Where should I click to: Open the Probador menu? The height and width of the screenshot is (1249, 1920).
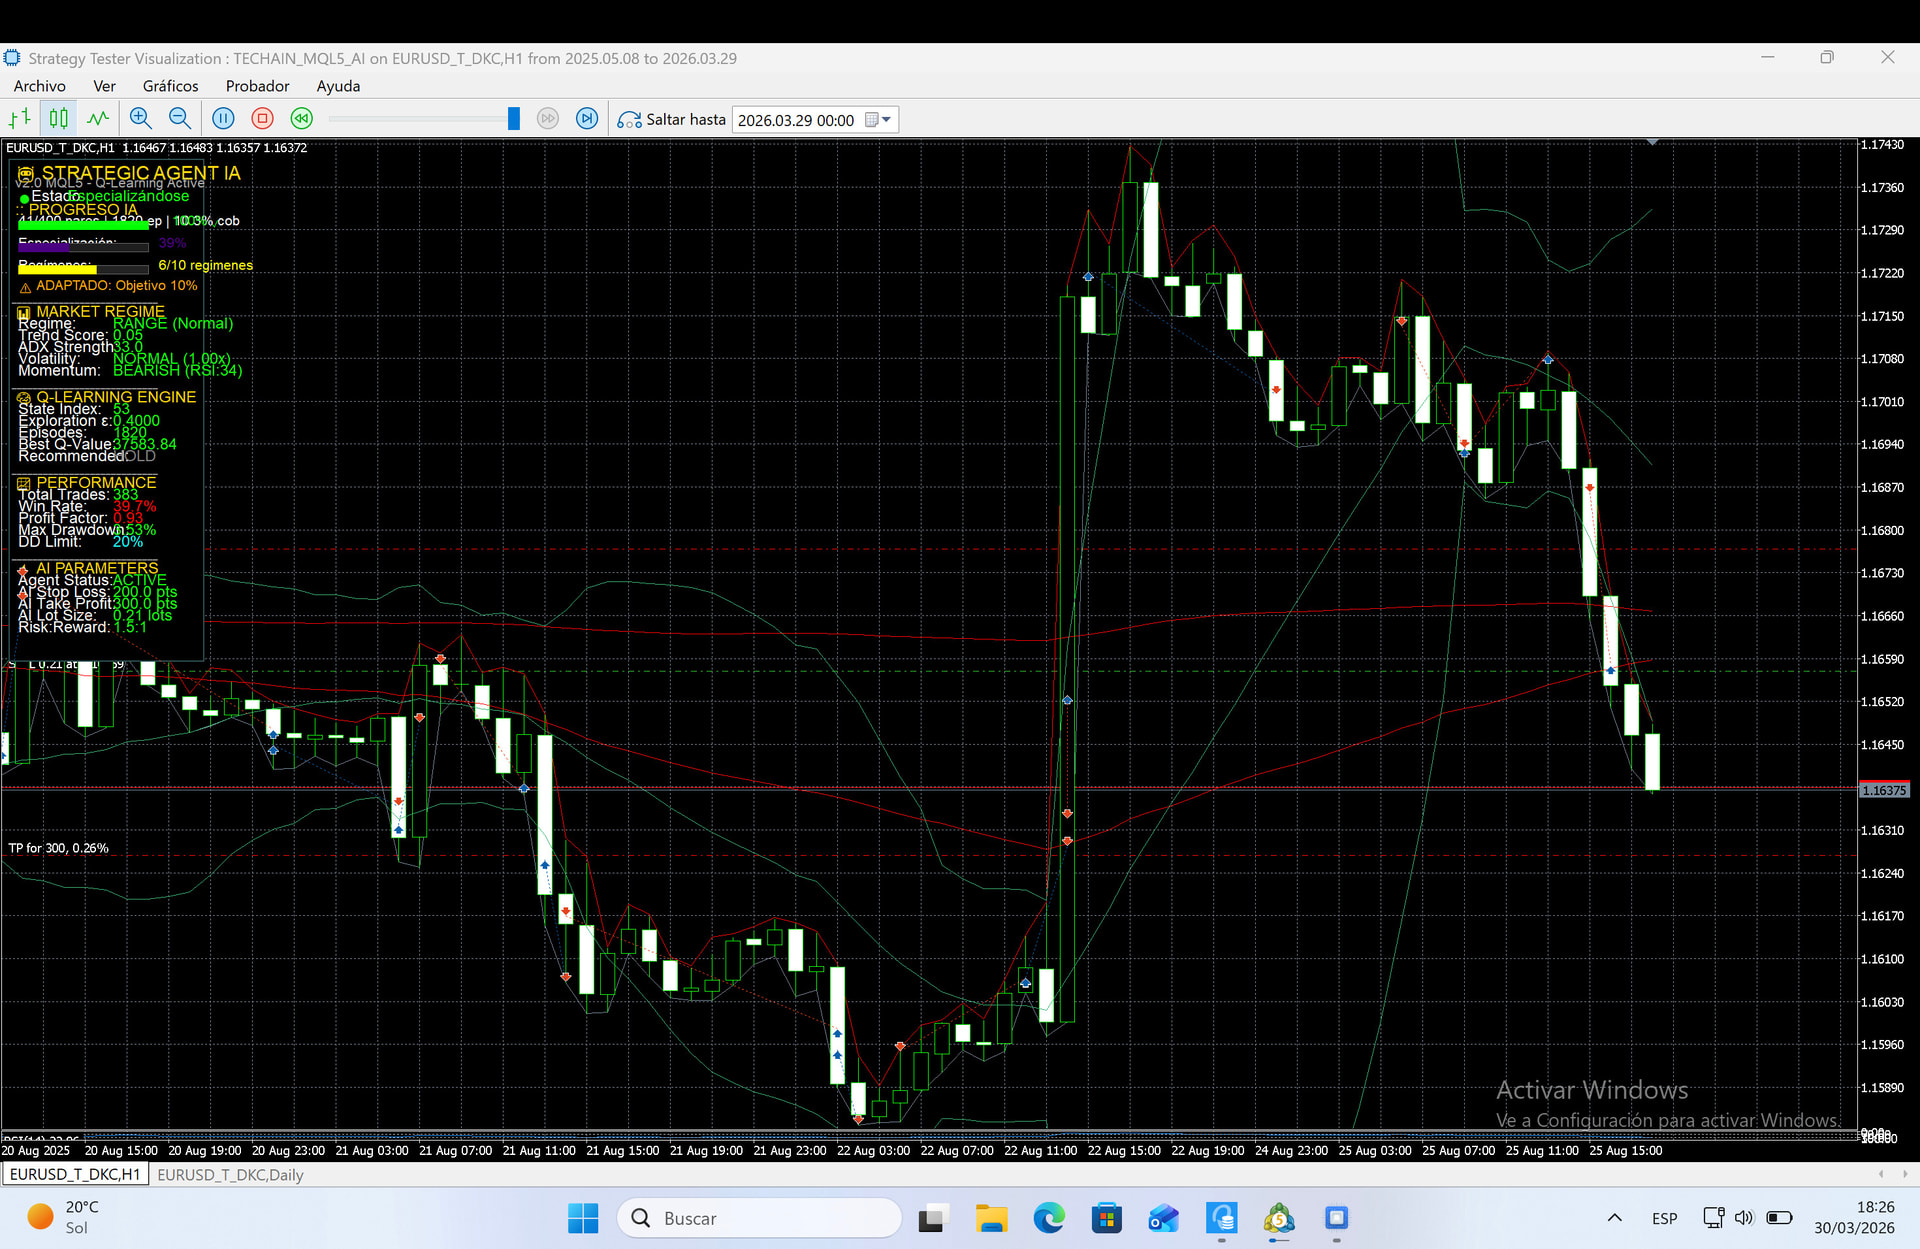(257, 86)
